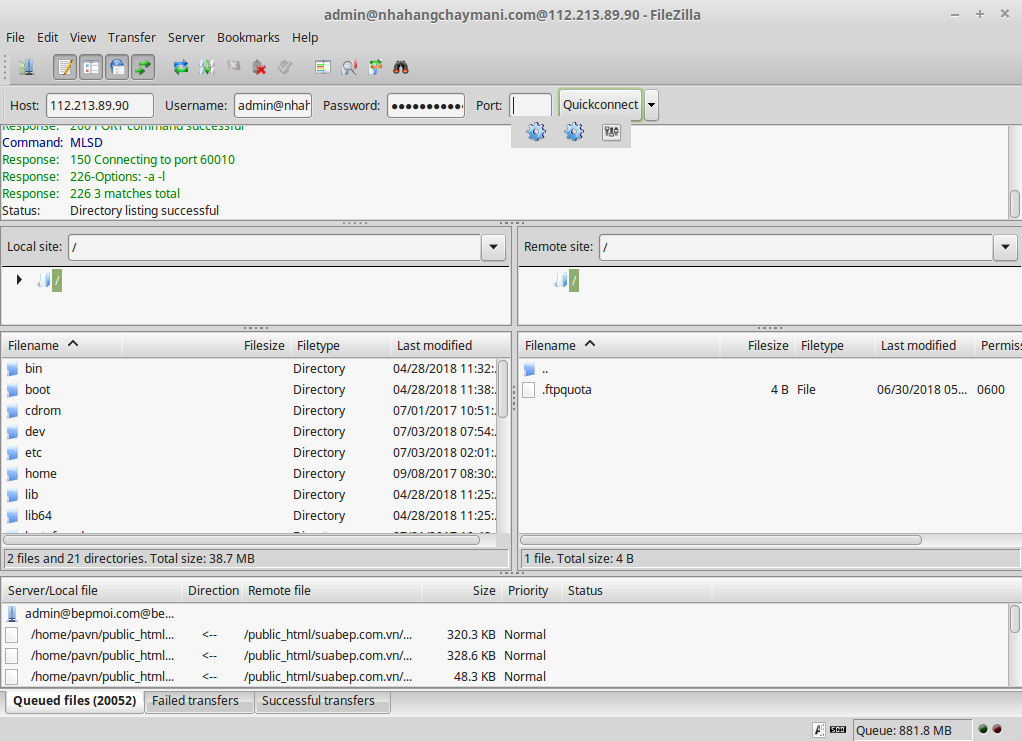This screenshot has height=741, width=1022.
Task: Click the red activity indicator light
Action: (x=997, y=729)
